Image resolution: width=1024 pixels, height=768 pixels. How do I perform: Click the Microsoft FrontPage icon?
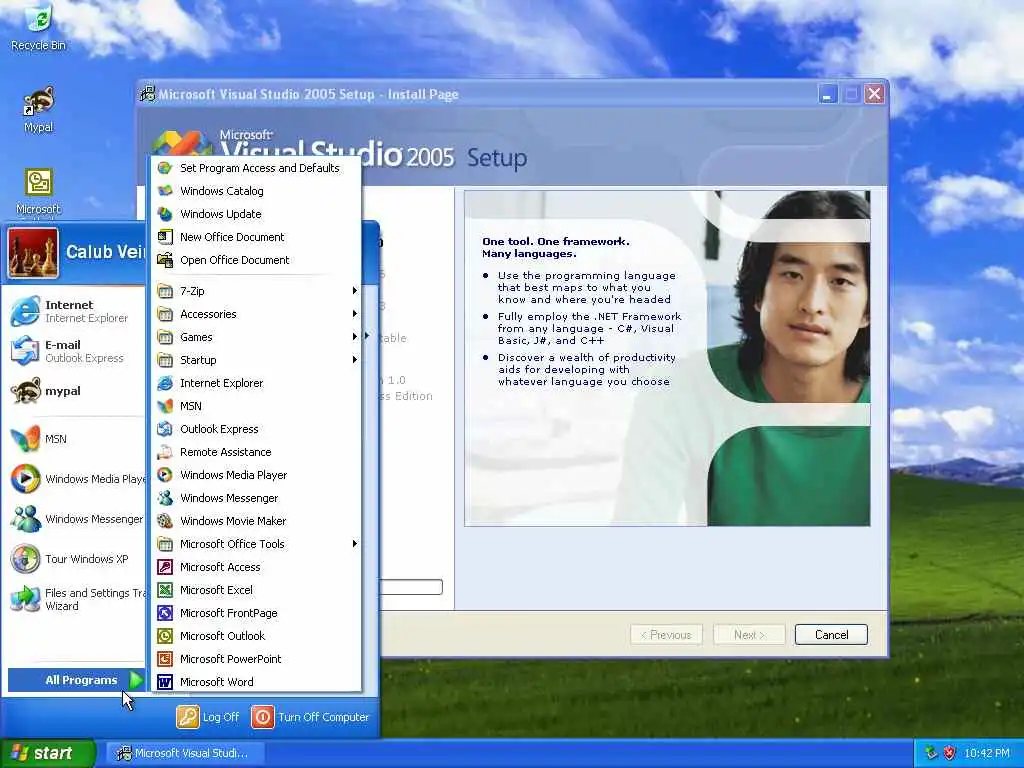165,613
